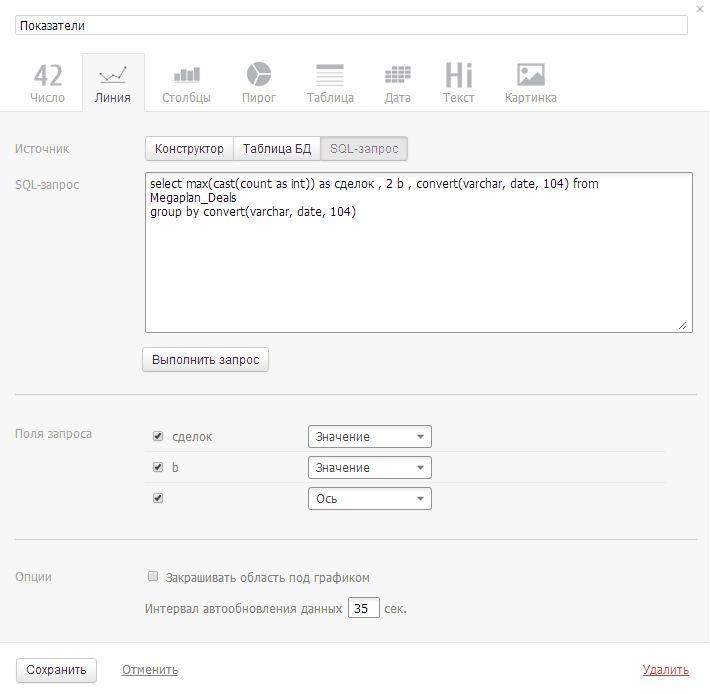Focus the auto-refresh interval seconds field
Viewport: 710px width, 694px height.
363,608
